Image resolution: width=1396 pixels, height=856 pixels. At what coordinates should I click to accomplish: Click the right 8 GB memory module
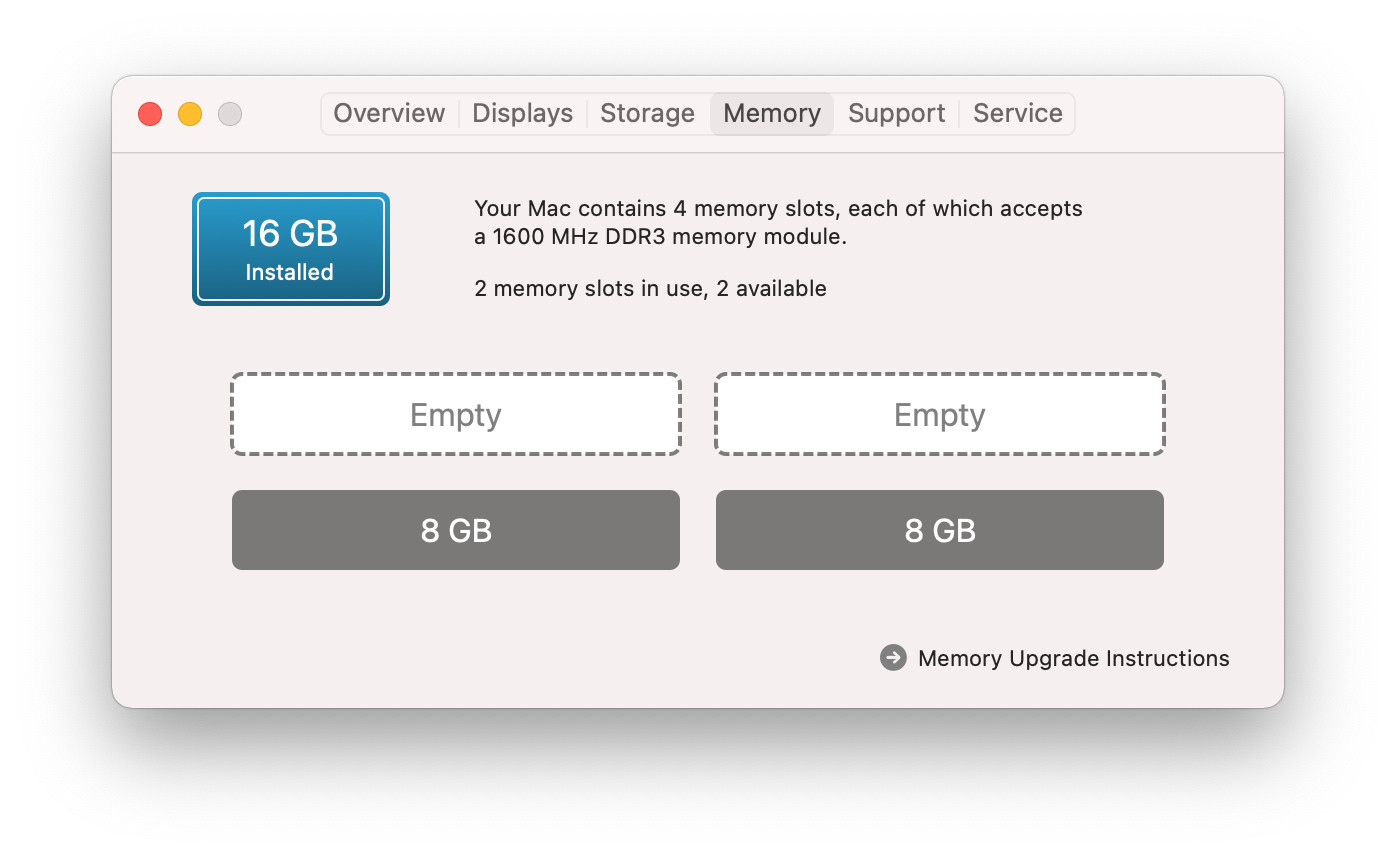point(940,530)
